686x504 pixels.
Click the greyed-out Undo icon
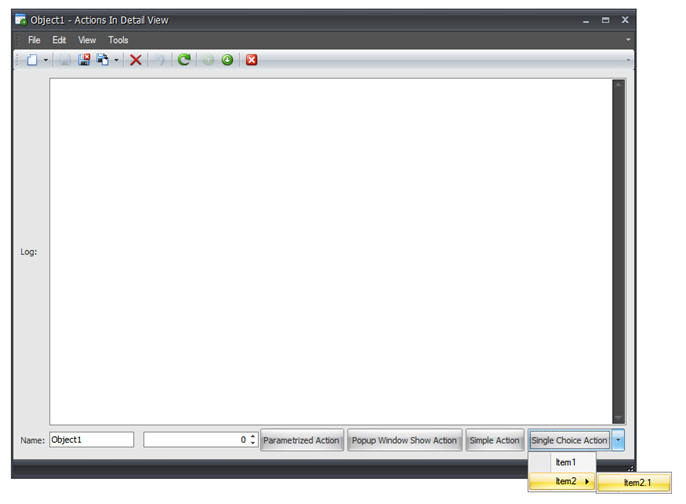click(x=160, y=60)
